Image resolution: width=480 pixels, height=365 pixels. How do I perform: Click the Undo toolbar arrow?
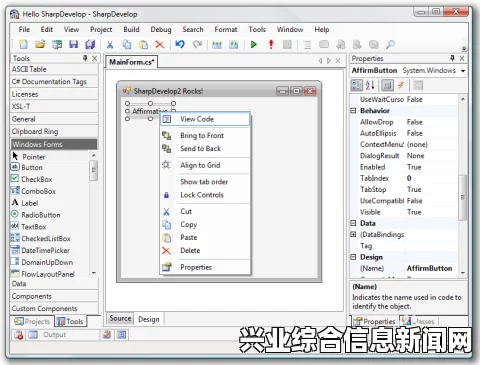[180, 44]
